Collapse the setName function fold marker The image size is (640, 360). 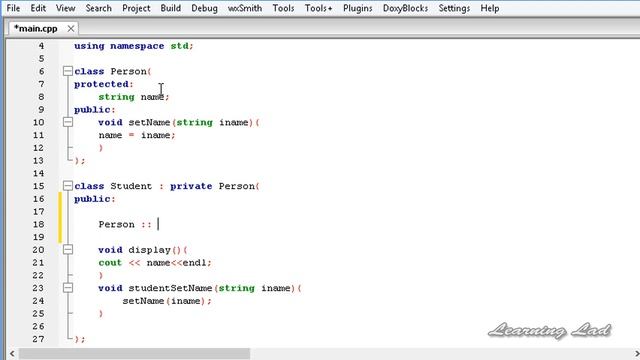pos(68,122)
